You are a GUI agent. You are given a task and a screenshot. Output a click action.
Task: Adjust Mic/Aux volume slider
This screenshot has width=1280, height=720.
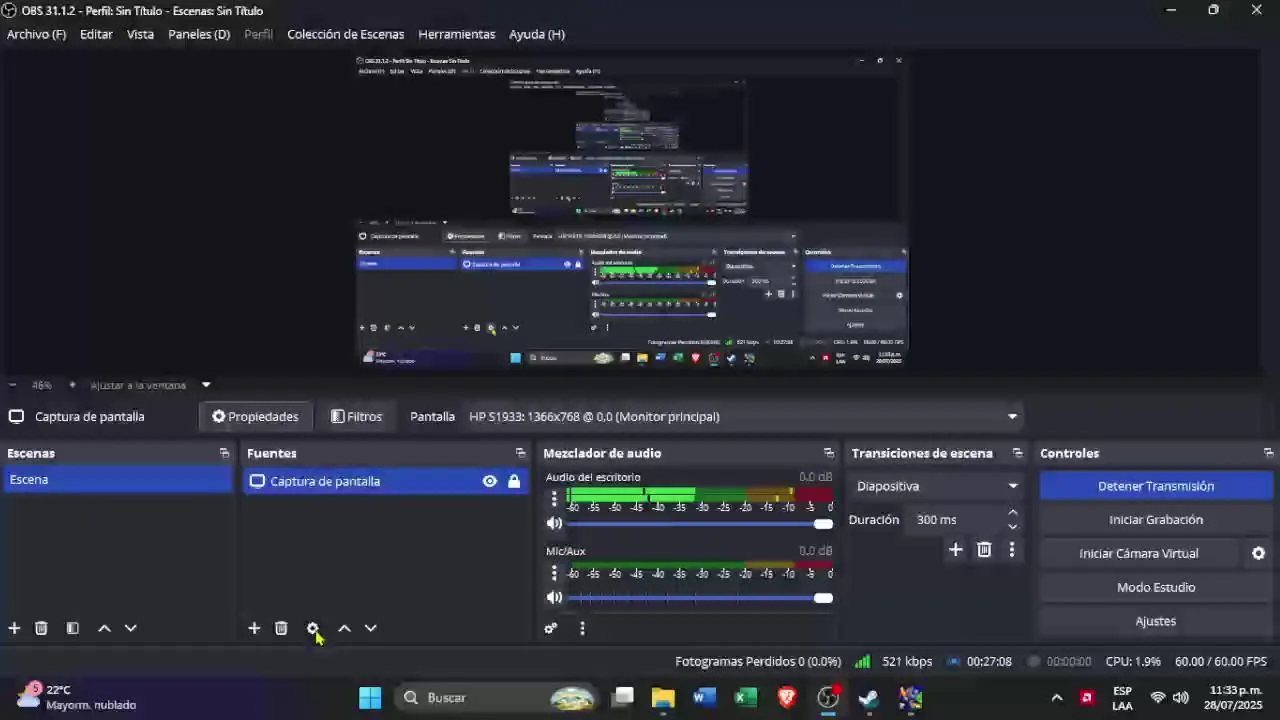(700, 598)
